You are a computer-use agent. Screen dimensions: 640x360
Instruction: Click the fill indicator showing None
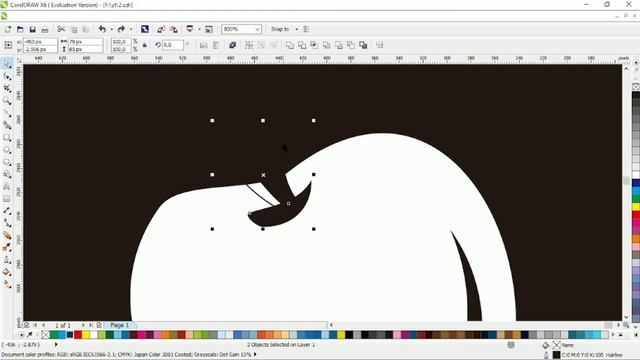coord(556,345)
